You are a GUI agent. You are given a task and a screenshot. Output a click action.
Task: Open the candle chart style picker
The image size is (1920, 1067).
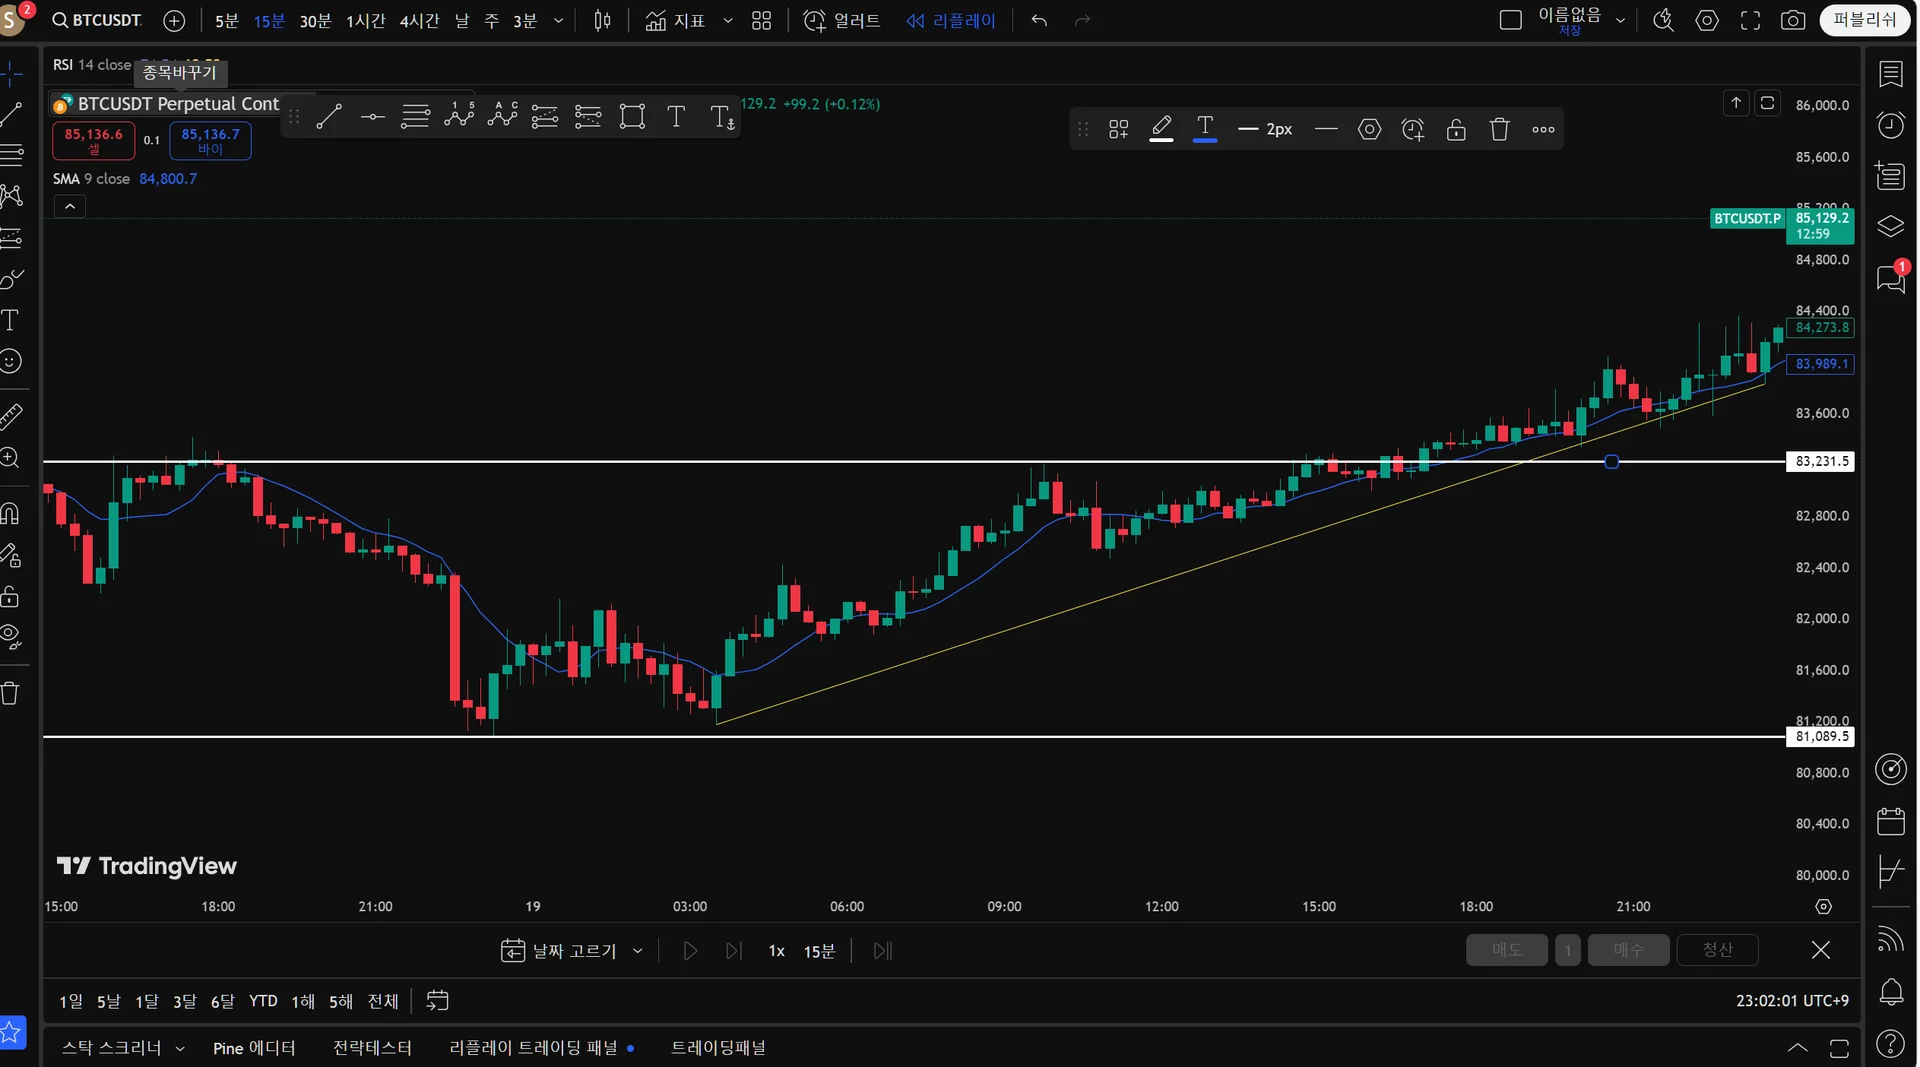click(602, 20)
